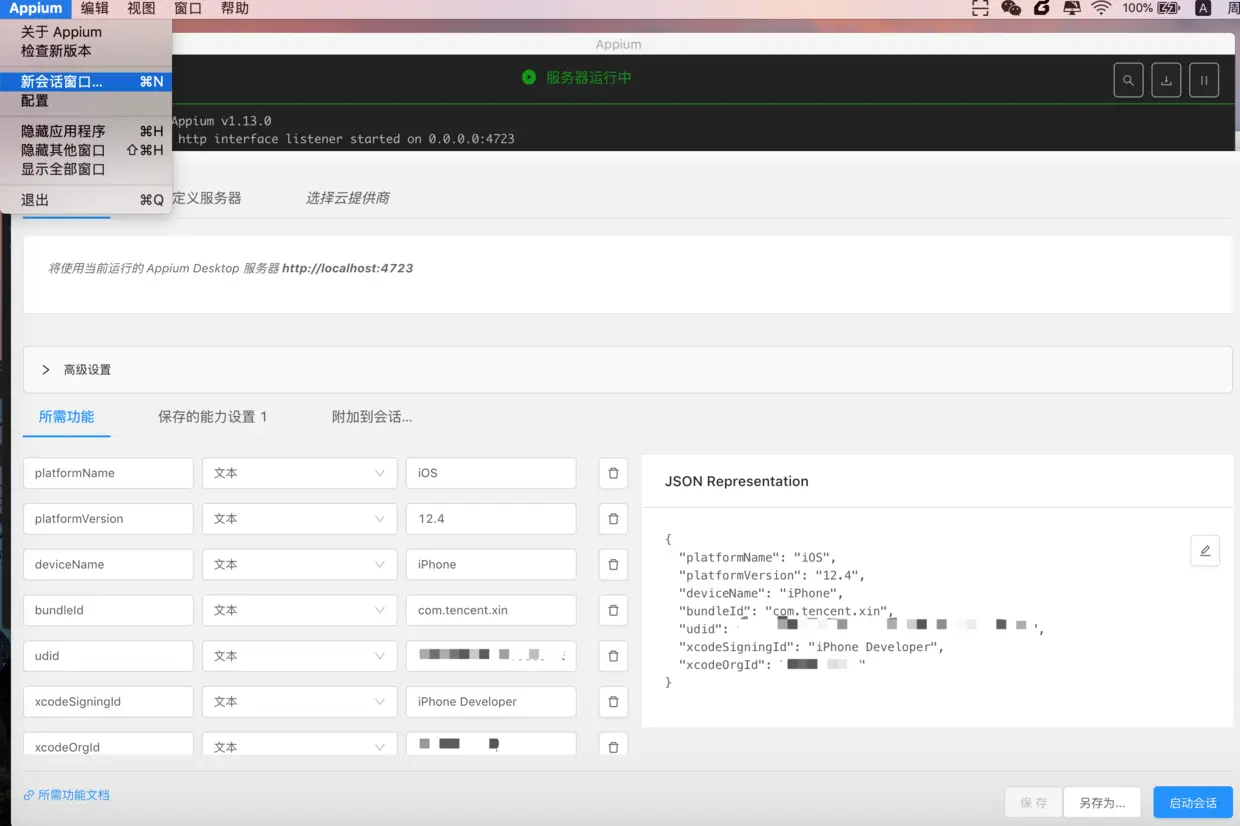Viewport: 1240px width, 826px height.
Task: Delete the platformVersion capability row
Action: point(613,519)
